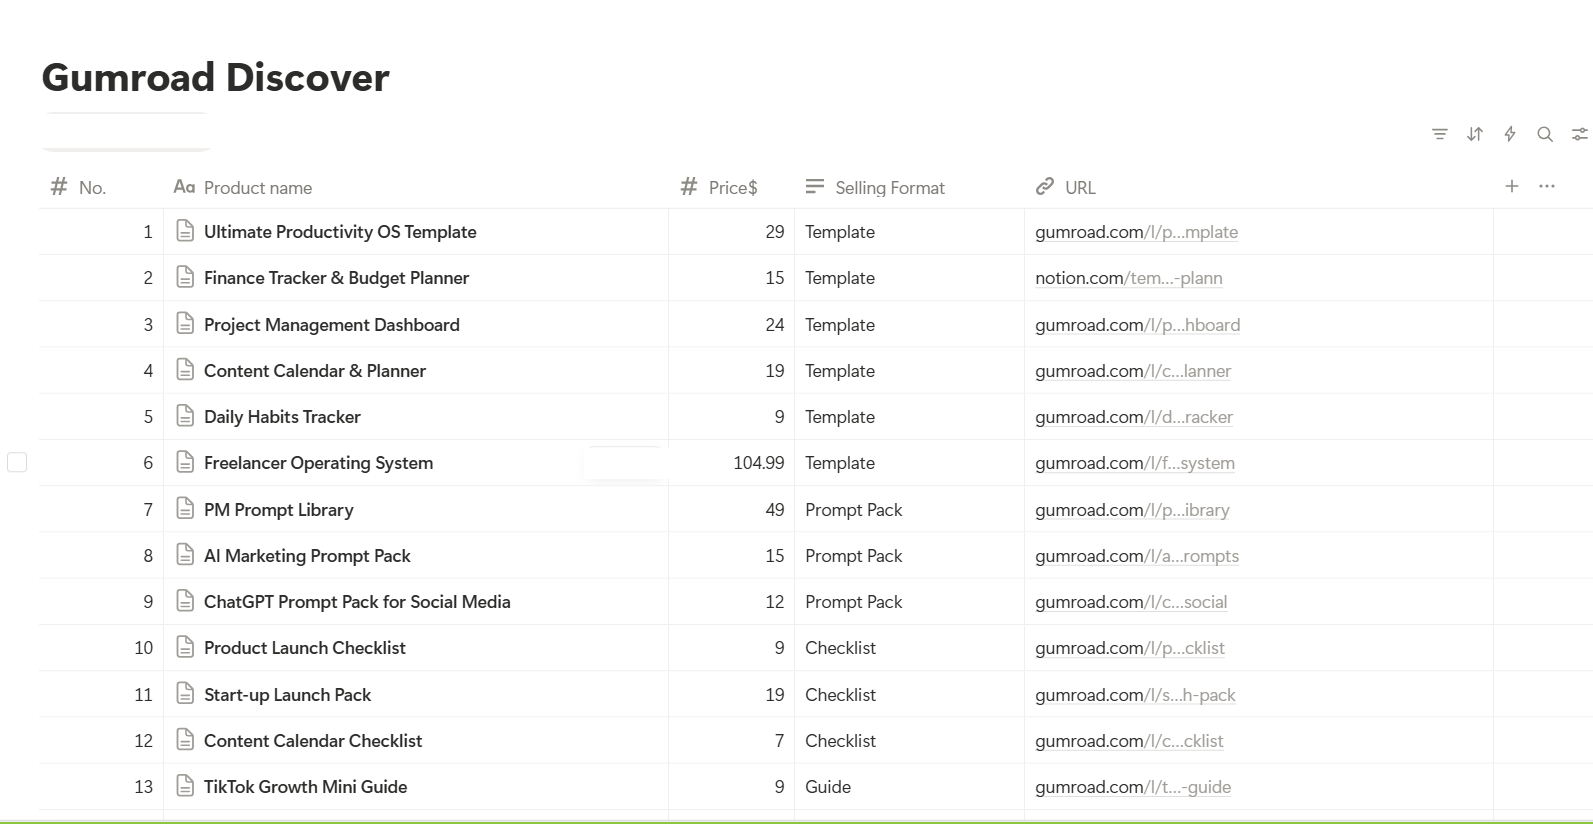This screenshot has width=1593, height=824.
Task: Open the Selling Format column header menu
Action: (x=909, y=187)
